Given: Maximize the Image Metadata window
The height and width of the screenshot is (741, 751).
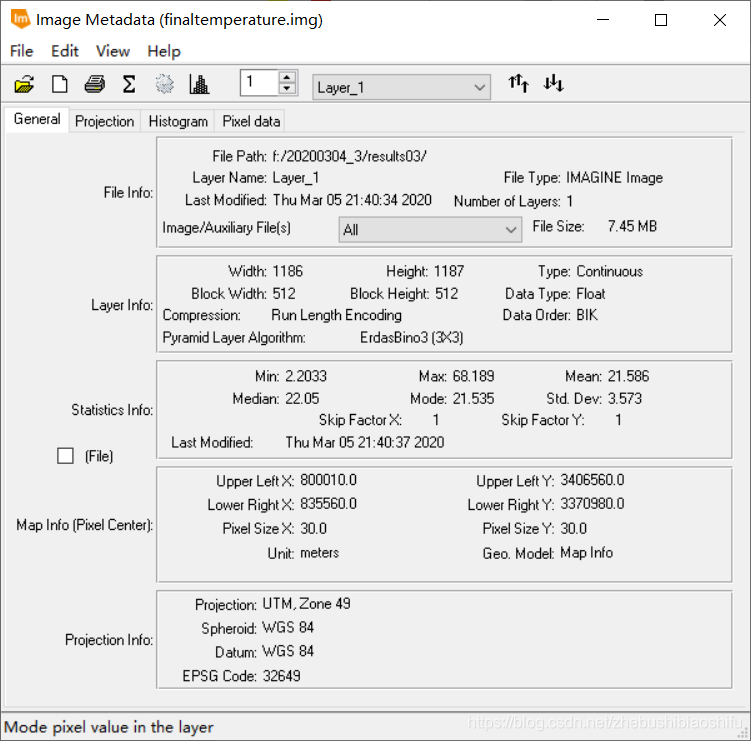Looking at the screenshot, I should pos(661,20).
